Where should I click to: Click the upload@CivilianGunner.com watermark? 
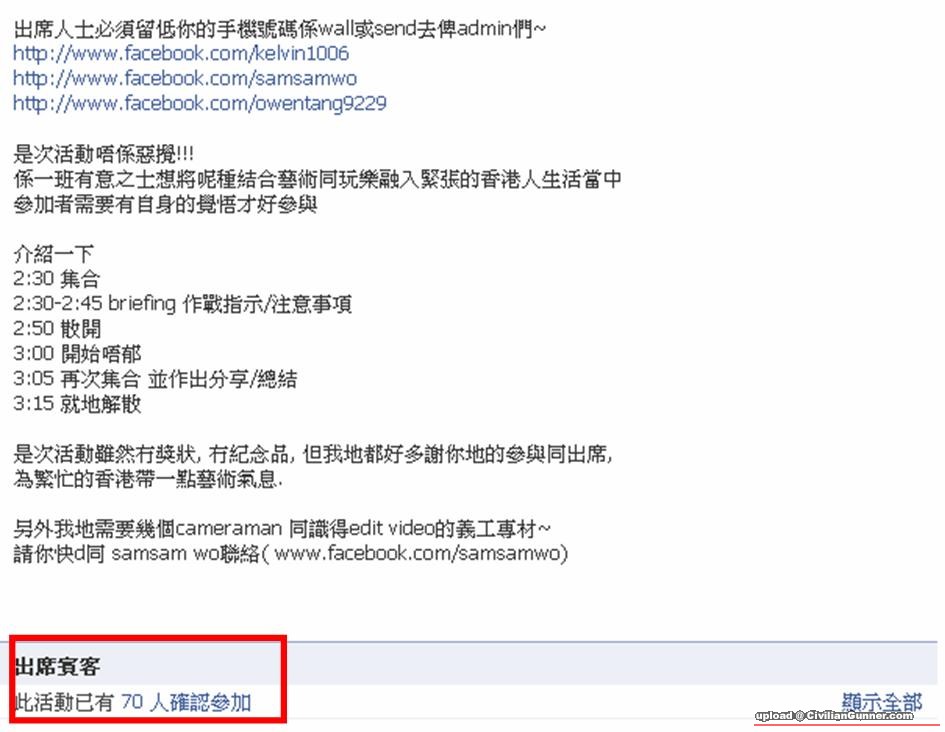tap(834, 716)
